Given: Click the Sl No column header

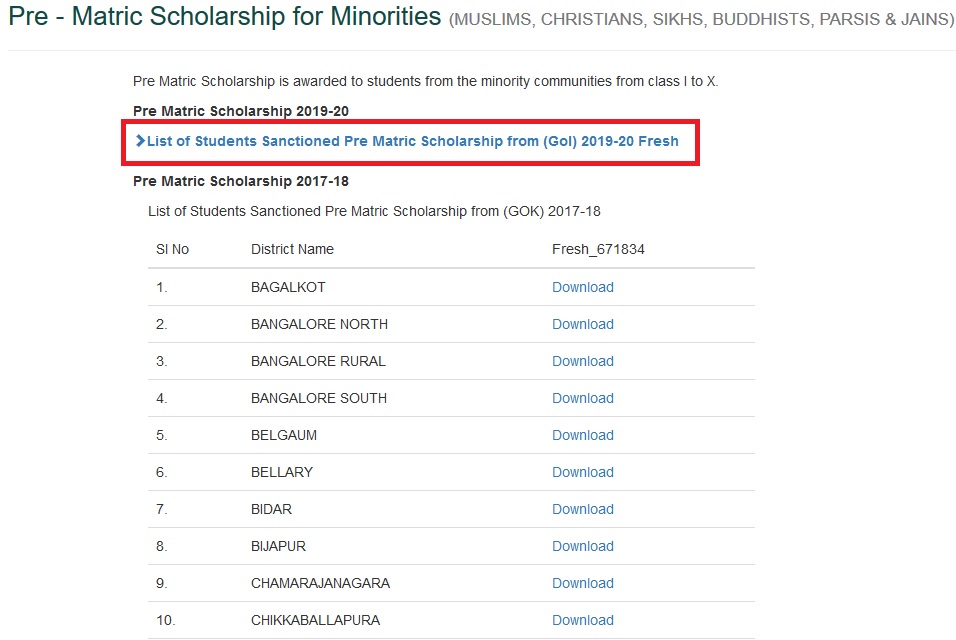Looking at the screenshot, I should point(173,249).
